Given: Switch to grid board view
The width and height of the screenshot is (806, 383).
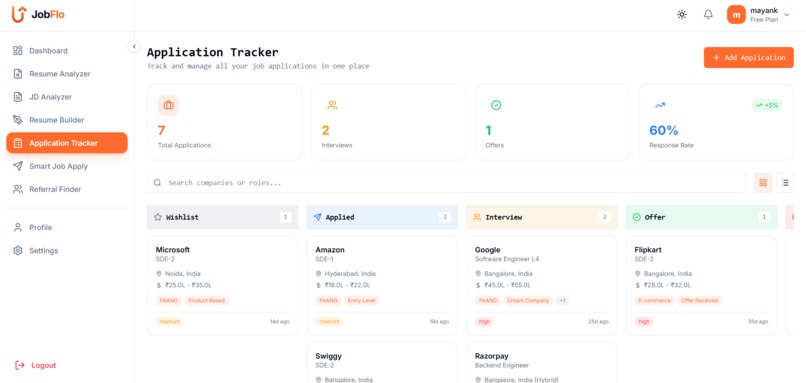Looking at the screenshot, I should (x=763, y=183).
